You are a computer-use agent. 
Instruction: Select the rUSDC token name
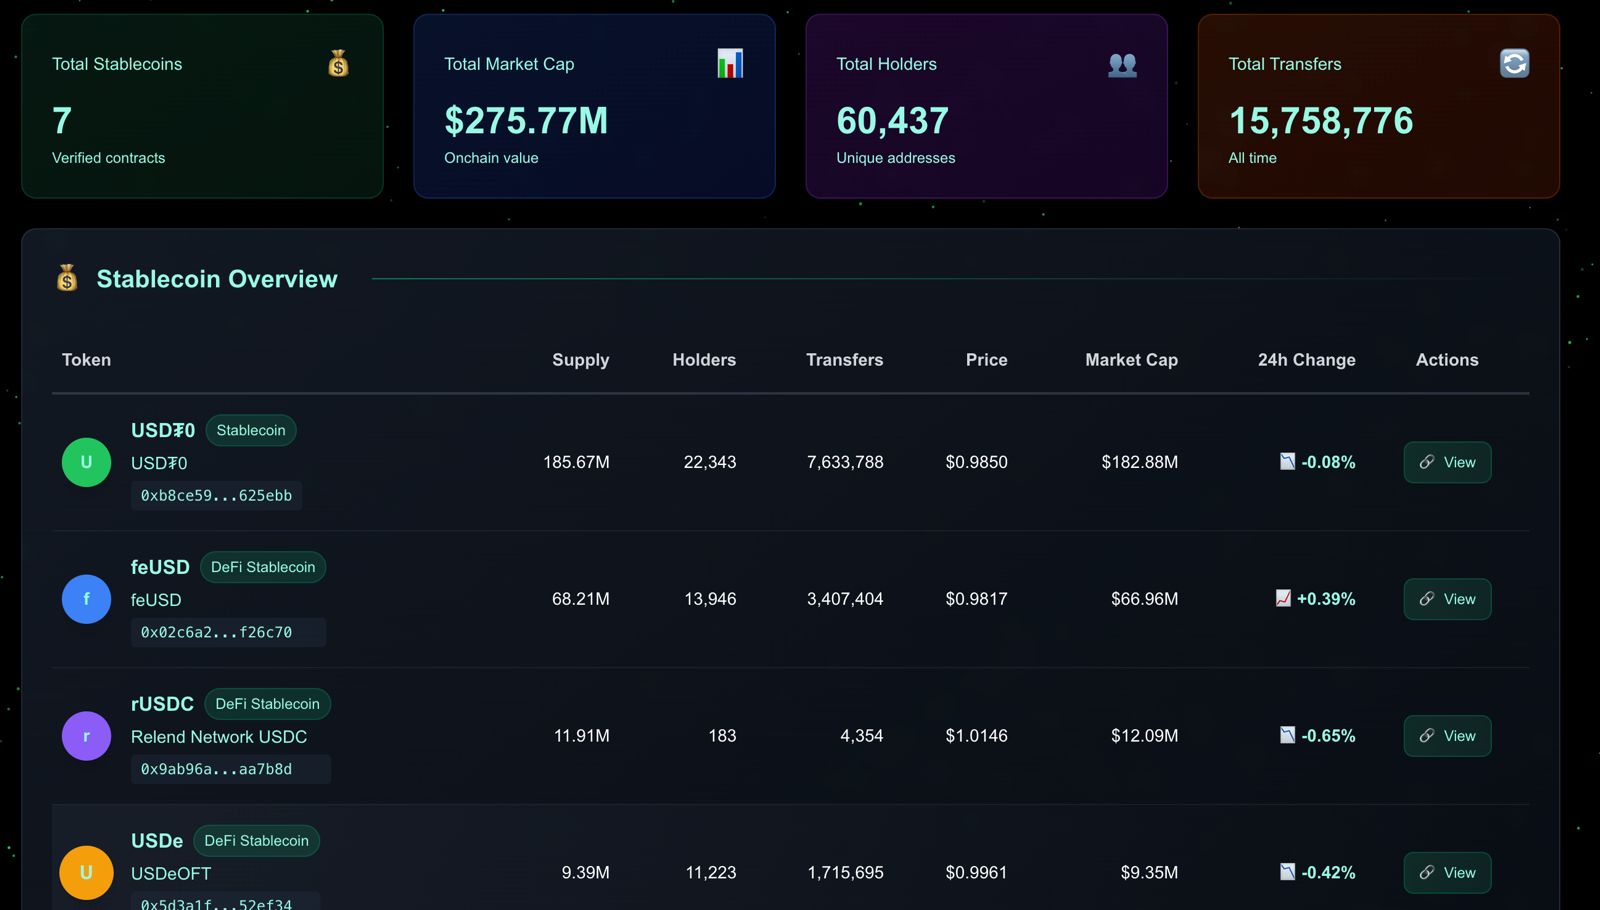[x=162, y=704]
